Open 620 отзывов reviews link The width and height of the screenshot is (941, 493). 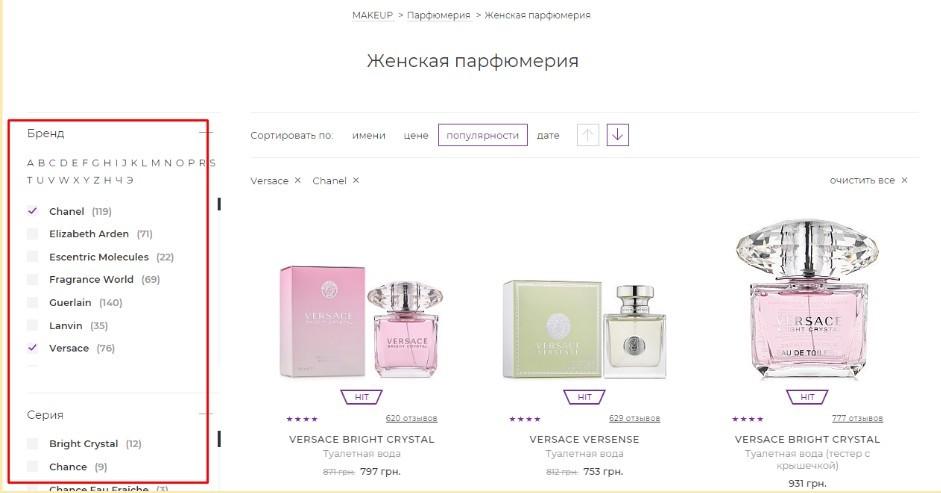[x=411, y=419]
